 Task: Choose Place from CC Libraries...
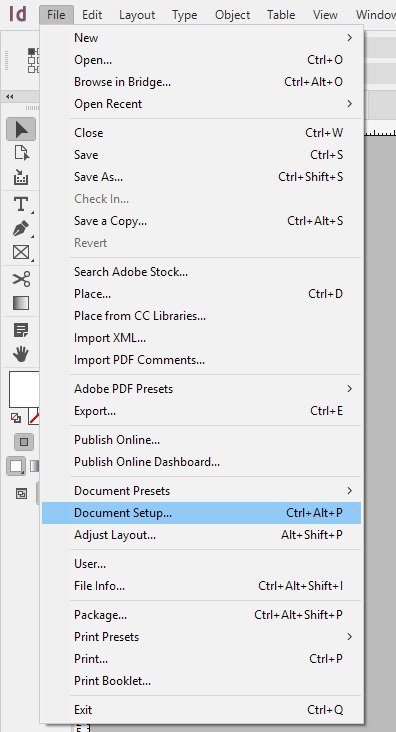pos(201,316)
